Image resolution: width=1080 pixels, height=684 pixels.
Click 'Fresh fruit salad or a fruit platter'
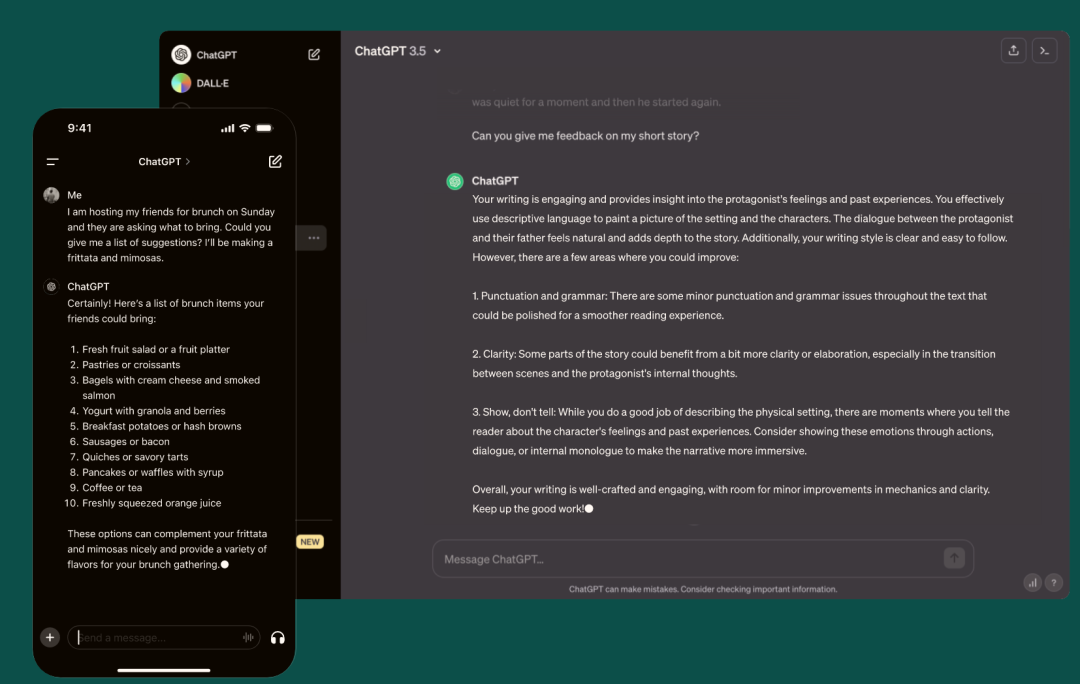click(156, 349)
